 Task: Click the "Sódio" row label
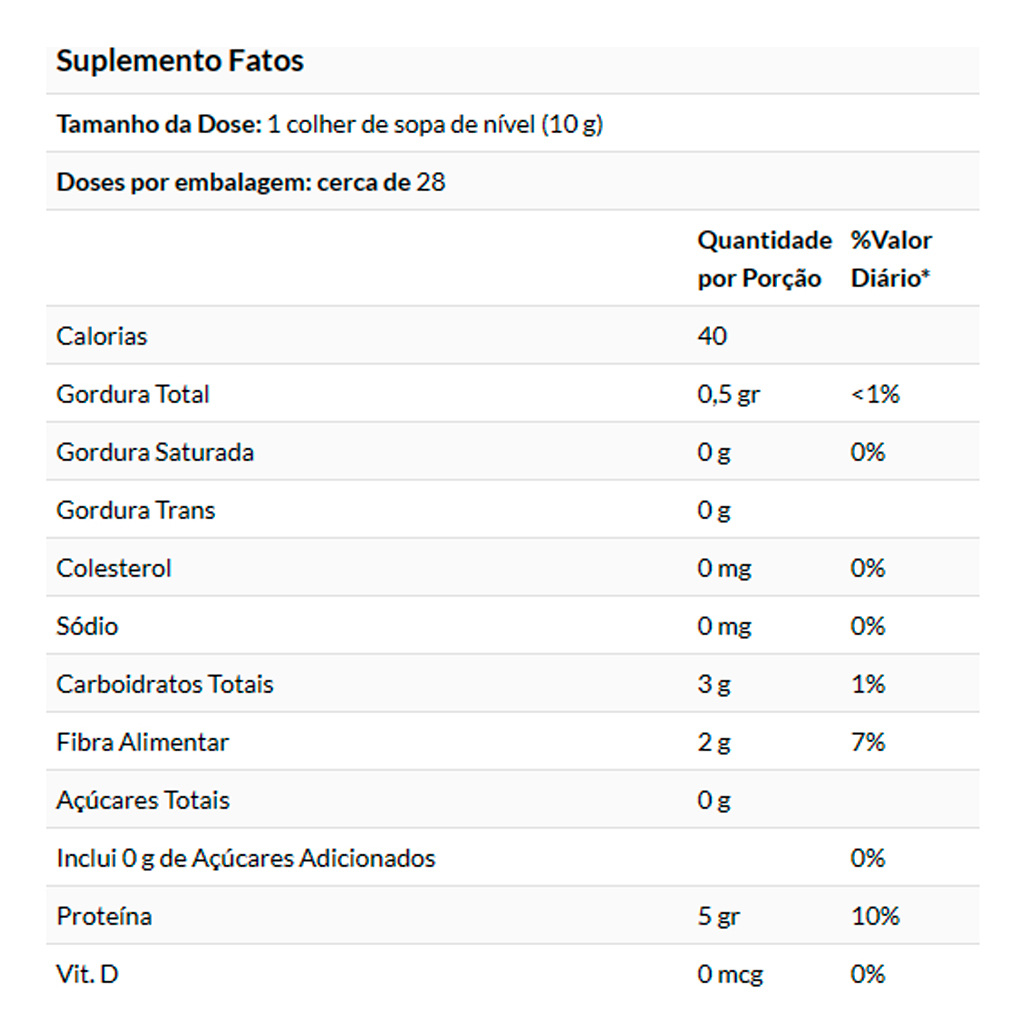[87, 626]
